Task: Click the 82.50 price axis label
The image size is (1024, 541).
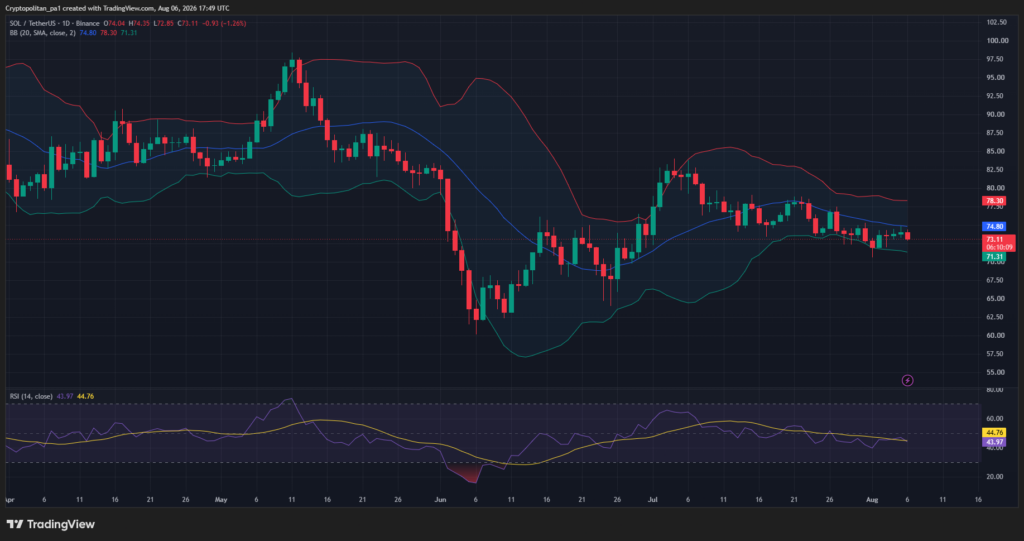Action: [995, 170]
